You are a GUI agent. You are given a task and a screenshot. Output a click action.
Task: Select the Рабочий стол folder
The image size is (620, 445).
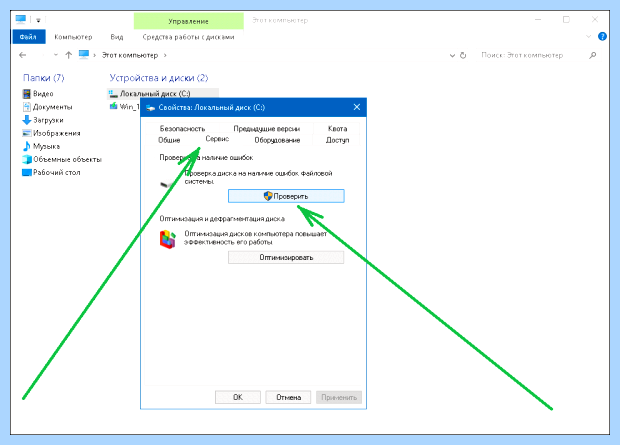[51, 172]
